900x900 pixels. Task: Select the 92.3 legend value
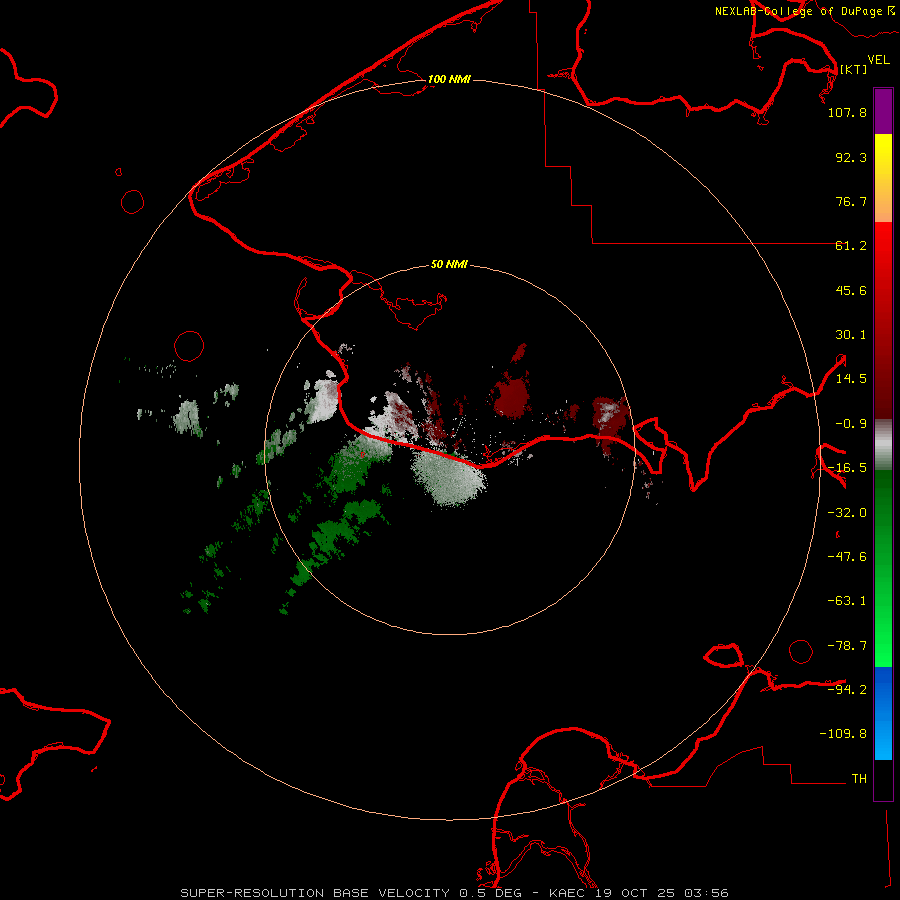pyautogui.click(x=851, y=157)
